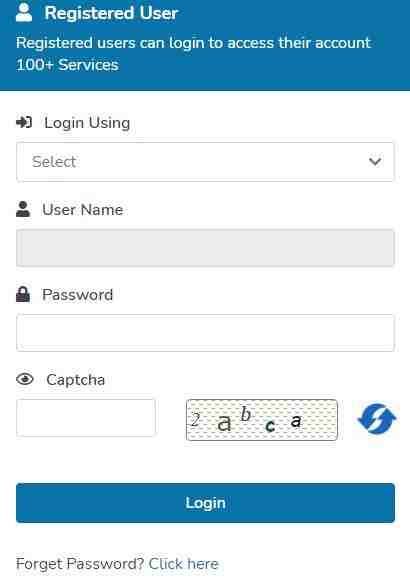Click the Password label text

pyautogui.click(x=78, y=295)
